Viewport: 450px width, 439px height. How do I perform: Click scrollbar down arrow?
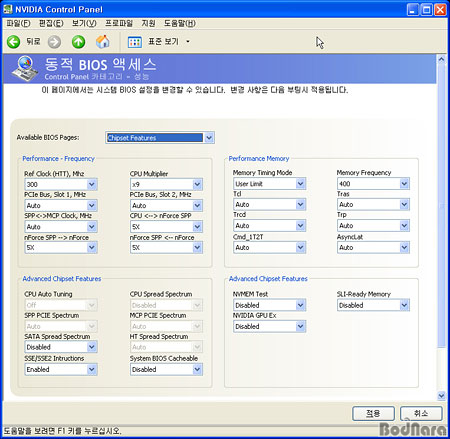click(441, 396)
